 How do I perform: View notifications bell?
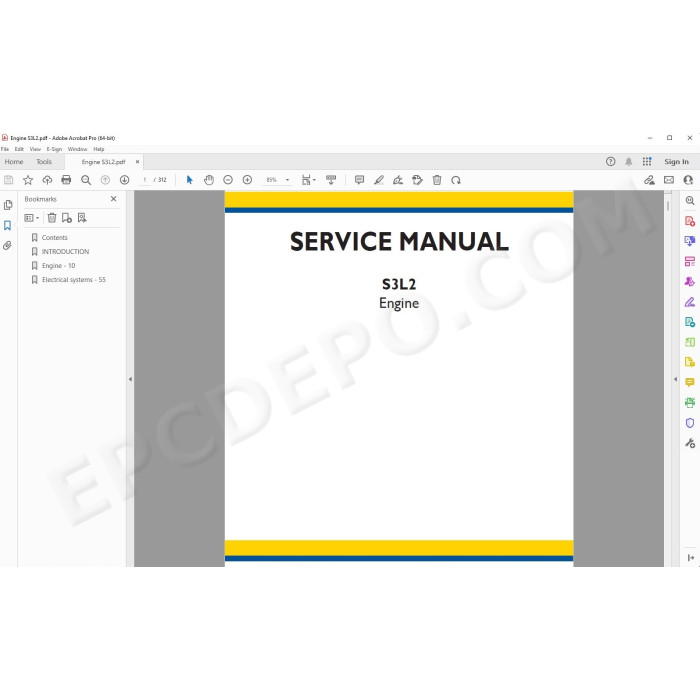629,162
